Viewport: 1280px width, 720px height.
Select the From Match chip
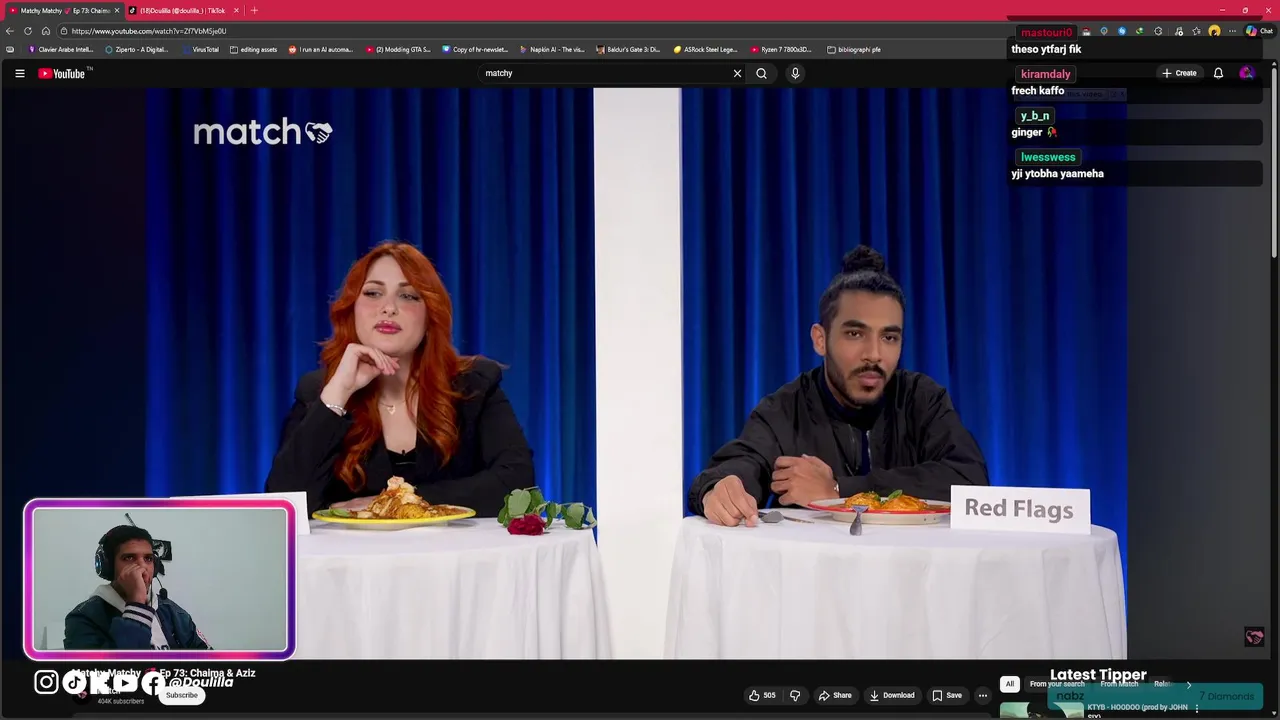[x=1119, y=684]
